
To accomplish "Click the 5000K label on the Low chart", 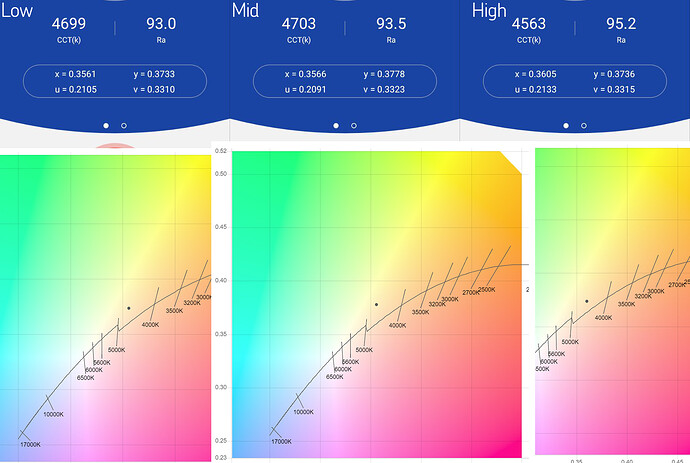I will [117, 350].
